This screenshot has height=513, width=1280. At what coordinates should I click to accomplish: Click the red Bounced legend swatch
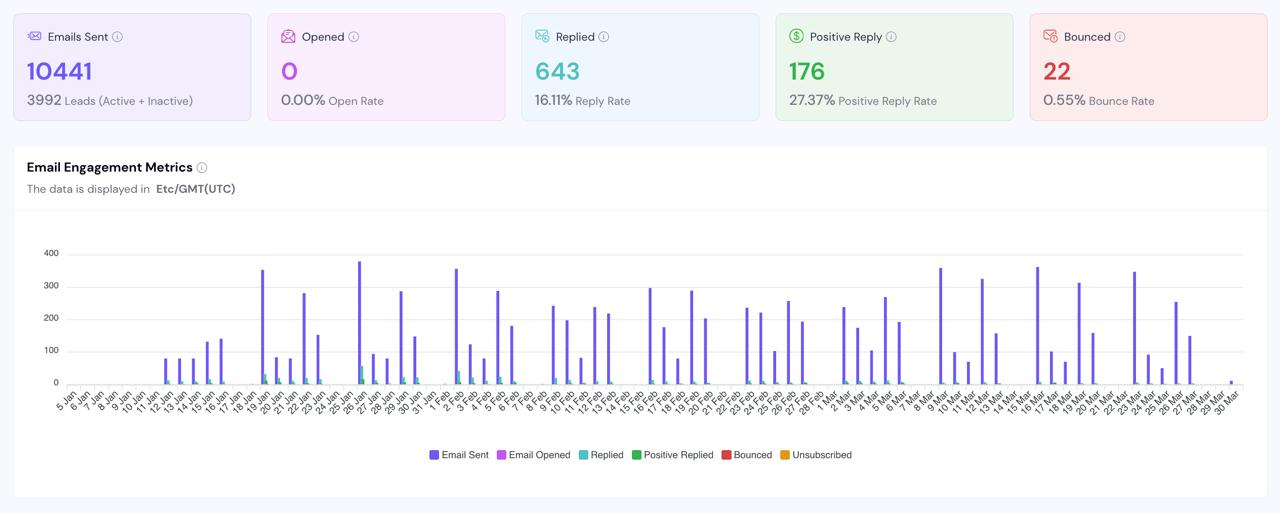pyautogui.click(x=727, y=455)
